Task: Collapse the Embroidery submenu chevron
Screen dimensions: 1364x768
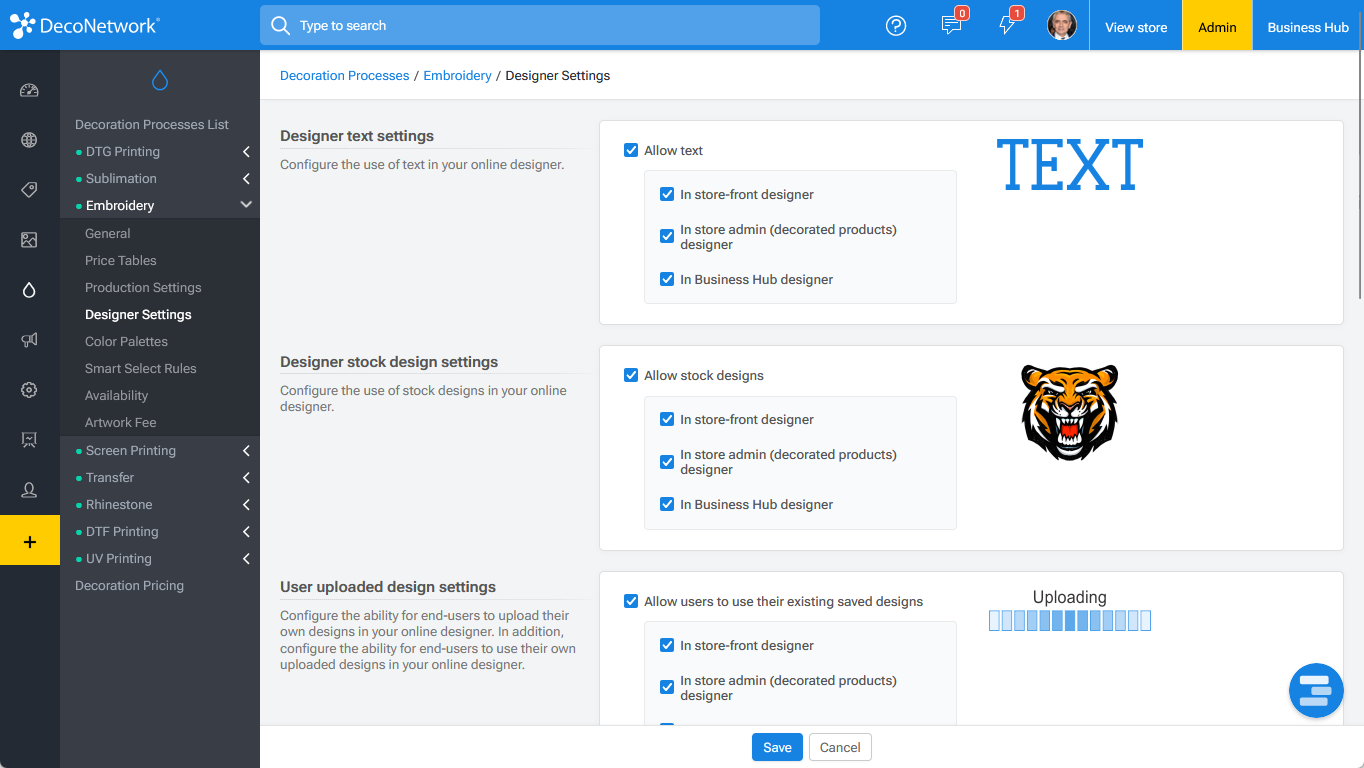Action: pyautogui.click(x=246, y=205)
